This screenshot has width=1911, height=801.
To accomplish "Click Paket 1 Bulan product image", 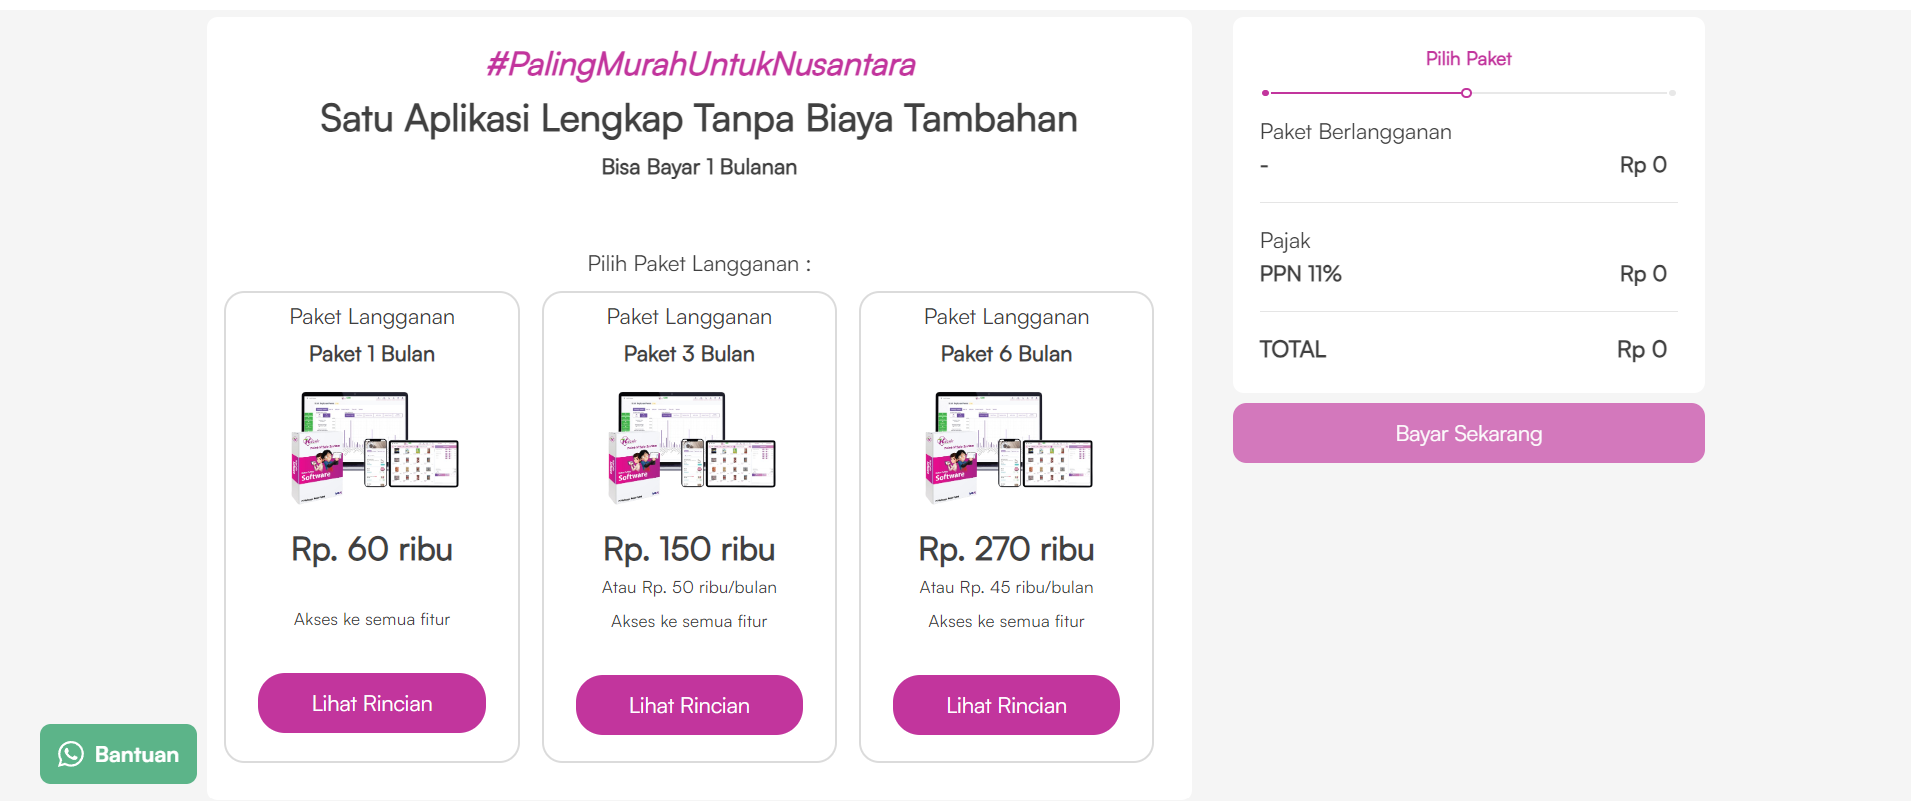I will [374, 446].
